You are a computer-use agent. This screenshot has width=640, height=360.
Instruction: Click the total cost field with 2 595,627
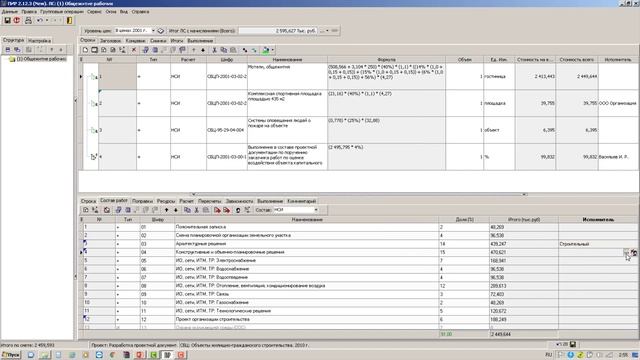(x=278, y=31)
